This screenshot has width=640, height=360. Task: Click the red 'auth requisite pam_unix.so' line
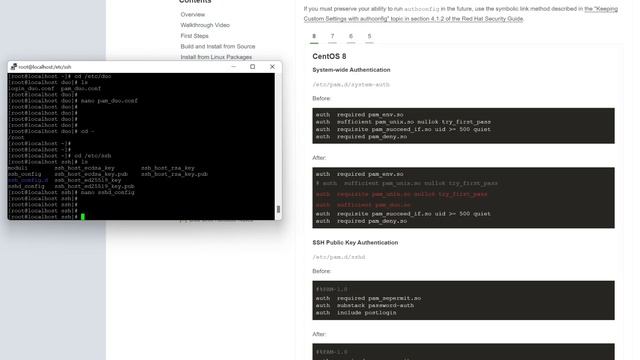(x=401, y=194)
